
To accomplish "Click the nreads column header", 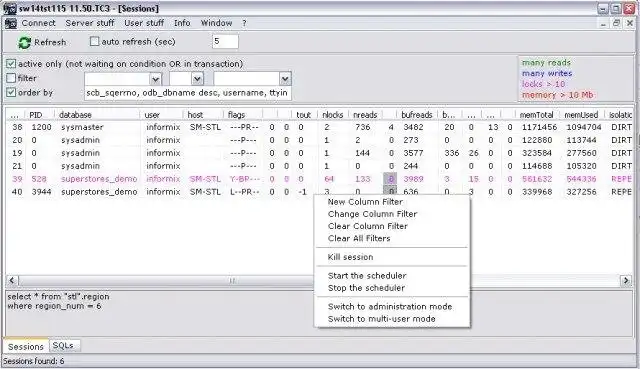I will coord(365,115).
